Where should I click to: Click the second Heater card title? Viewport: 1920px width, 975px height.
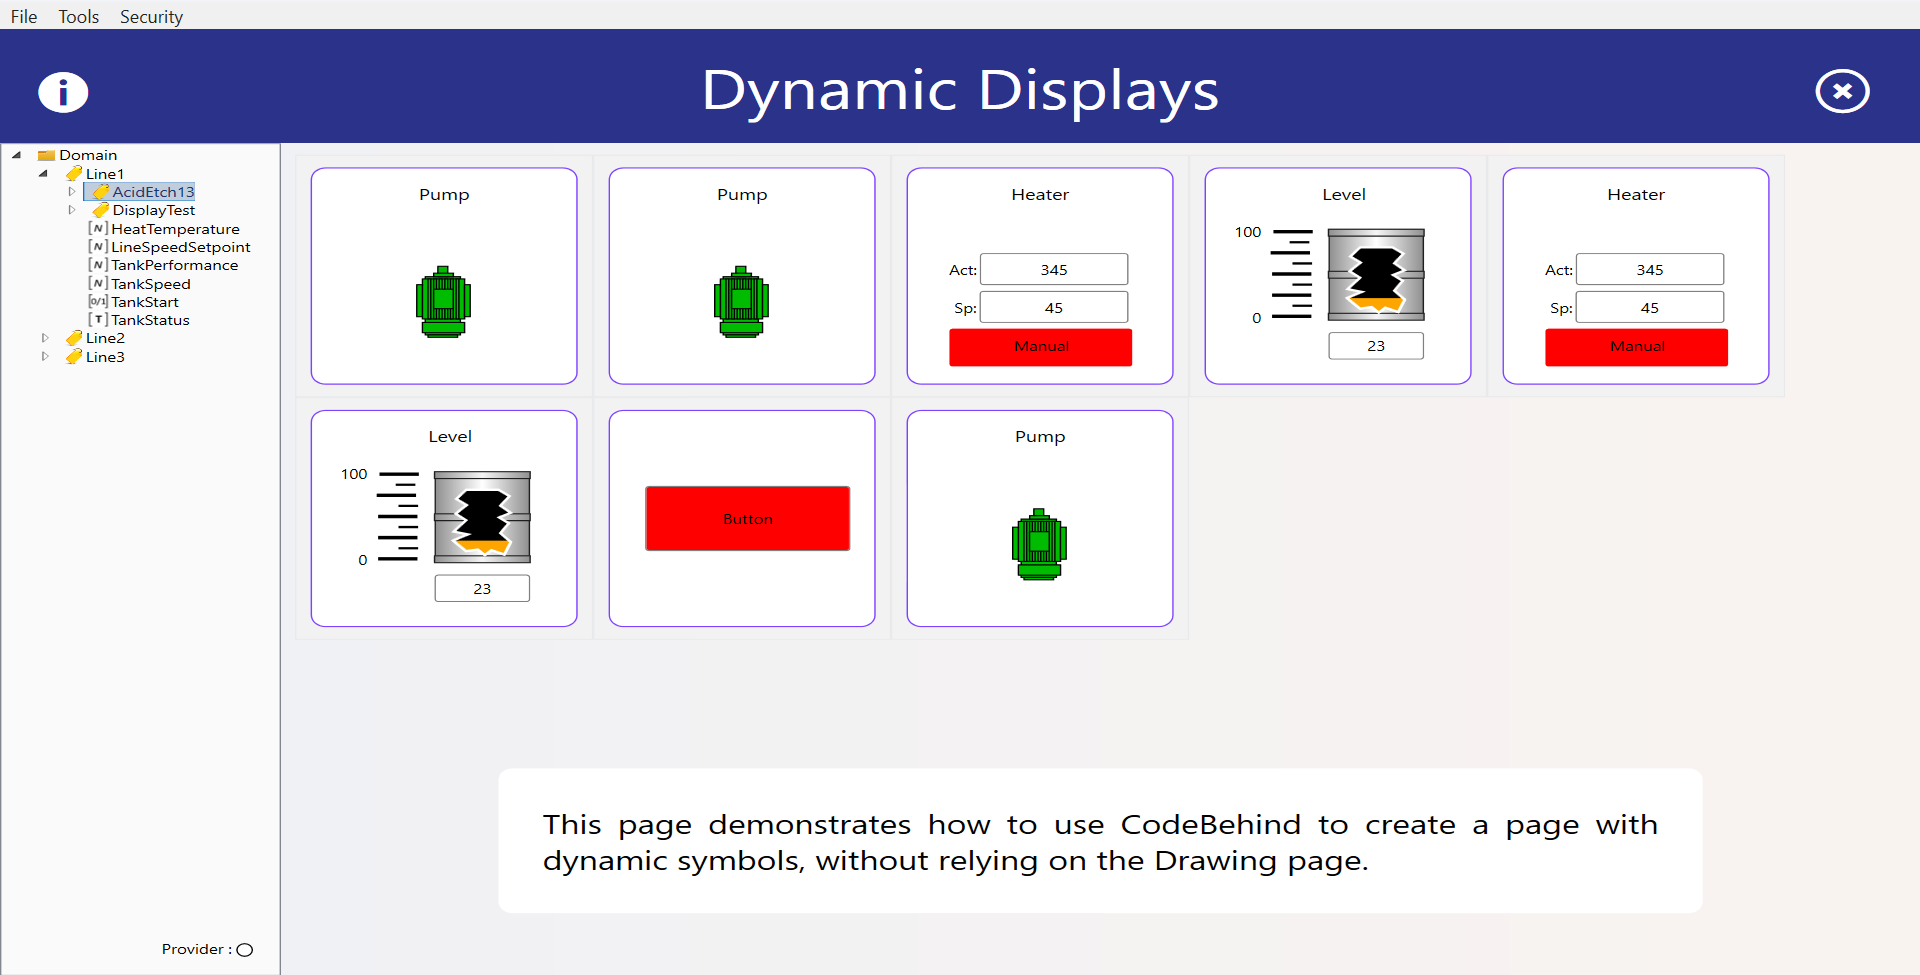tap(1636, 195)
